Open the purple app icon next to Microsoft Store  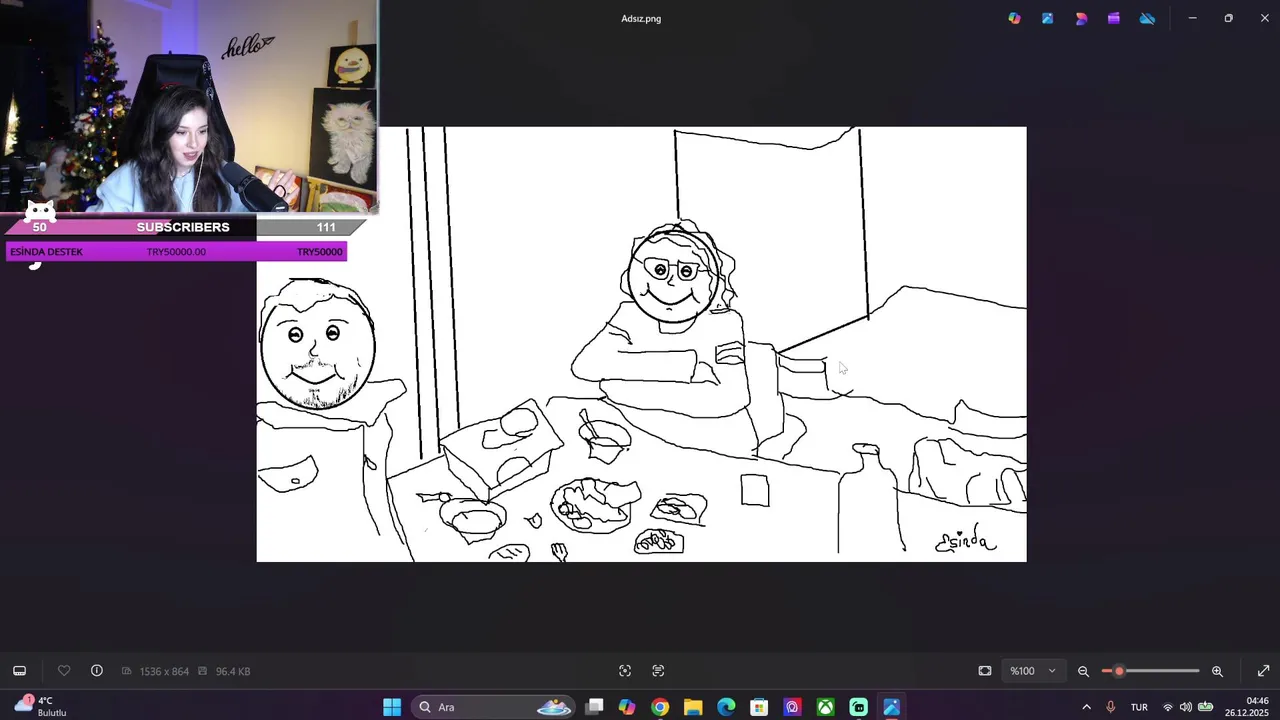click(x=792, y=707)
